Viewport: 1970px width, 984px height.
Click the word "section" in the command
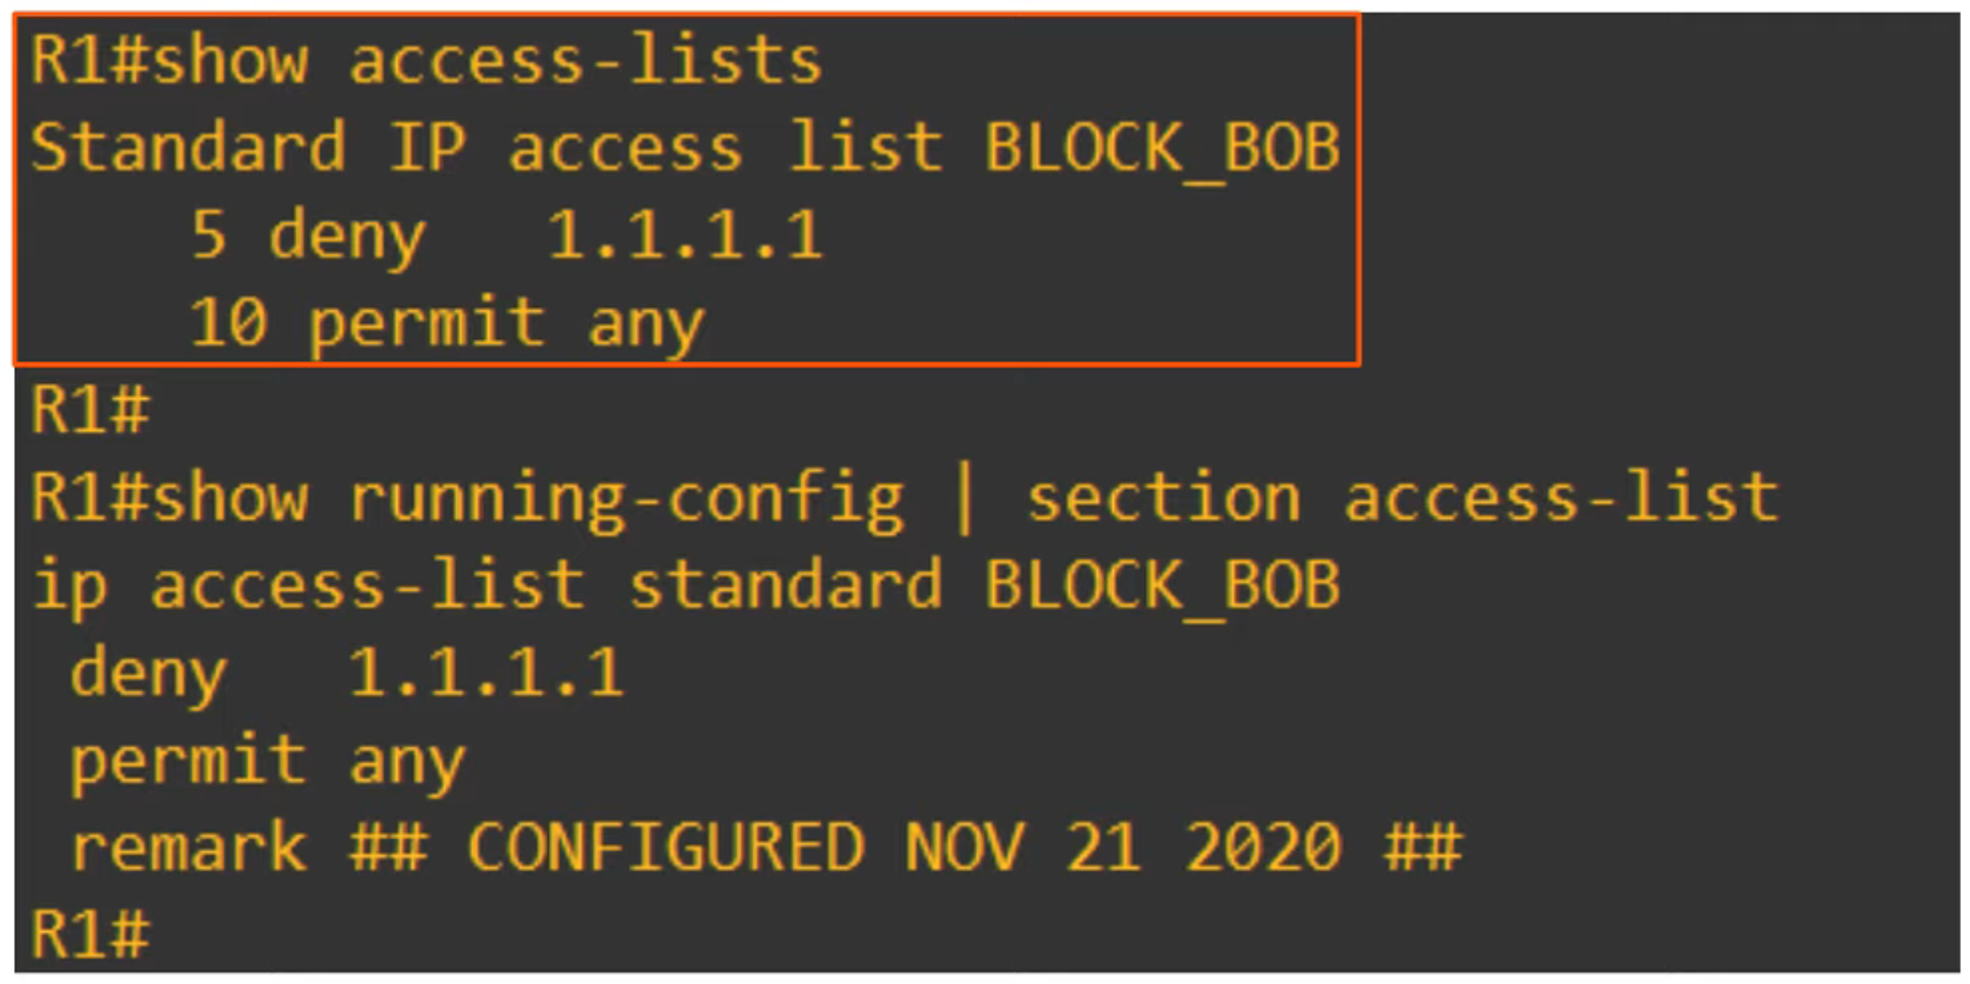click(1163, 498)
